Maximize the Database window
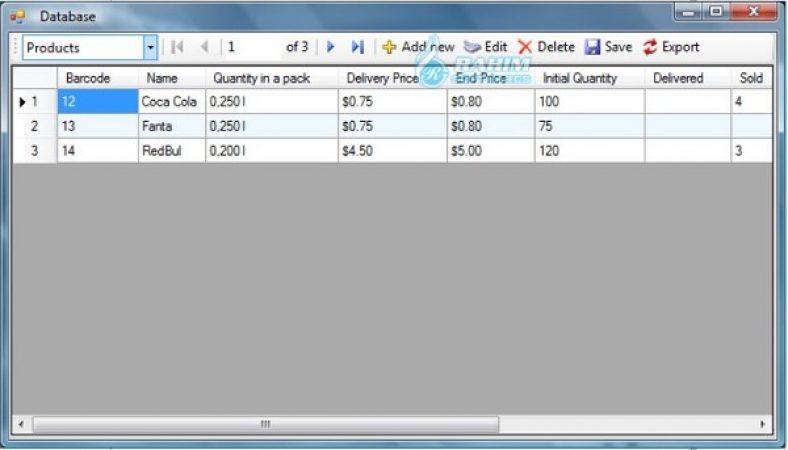 click(716, 12)
